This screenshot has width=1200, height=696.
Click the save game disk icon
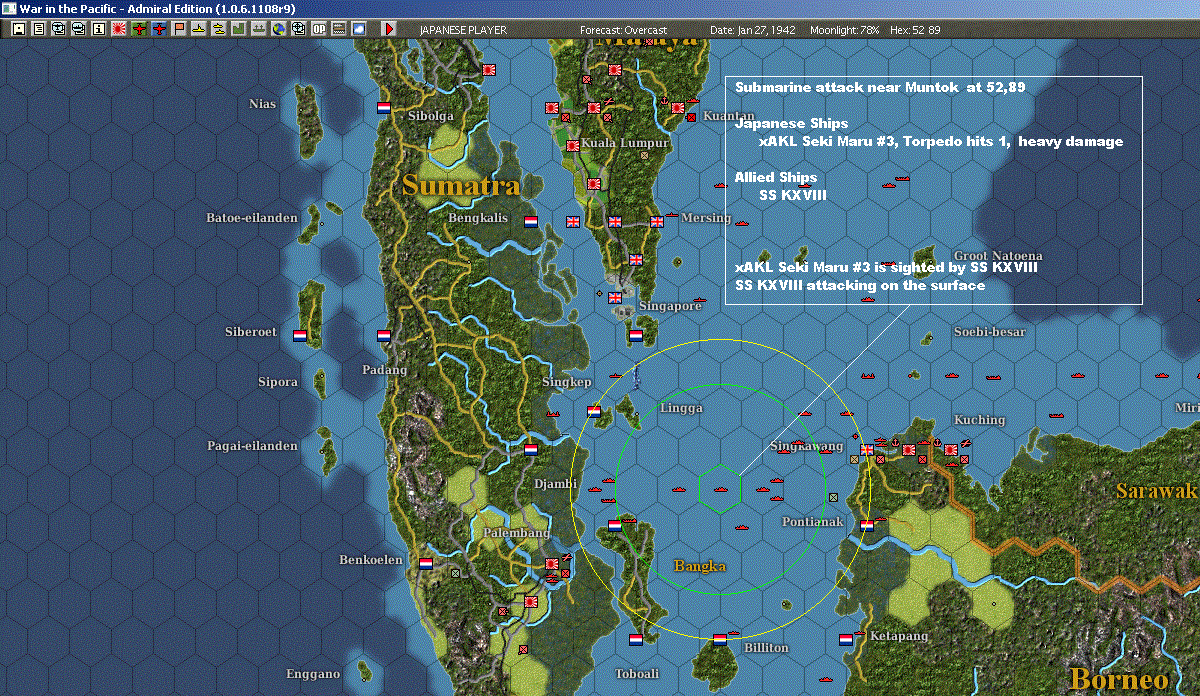(x=19, y=29)
